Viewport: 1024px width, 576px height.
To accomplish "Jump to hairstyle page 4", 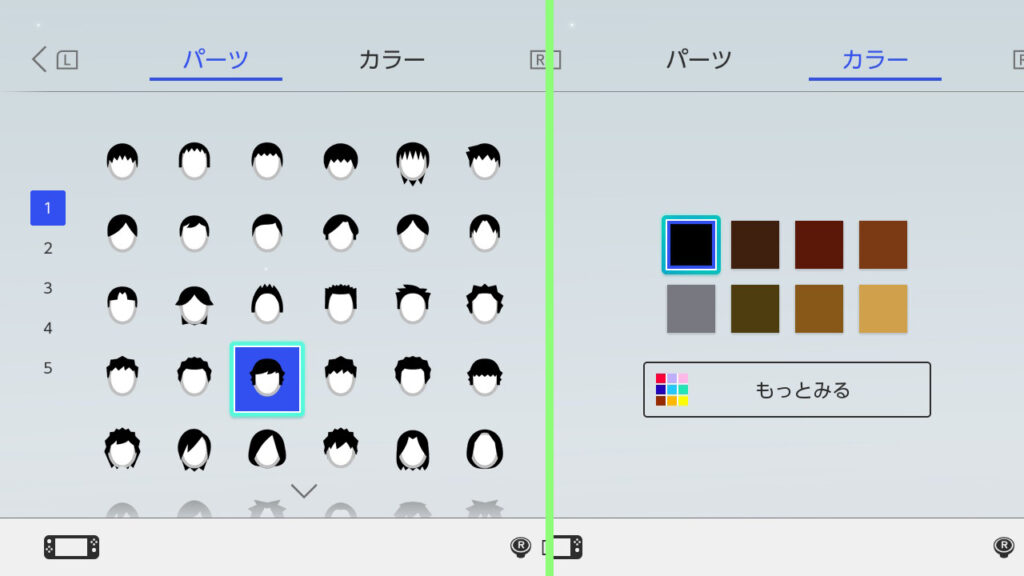I will click(x=48, y=328).
